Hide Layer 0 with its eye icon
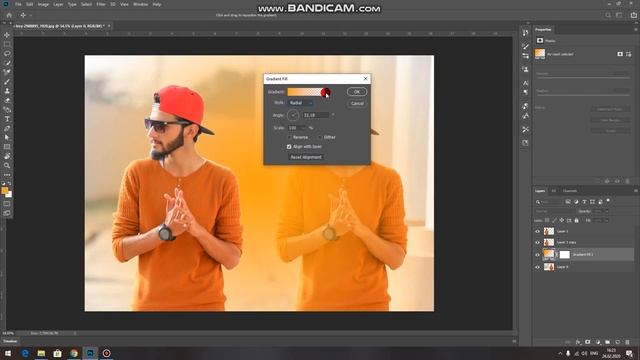The height and width of the screenshot is (360, 640). coord(538,267)
